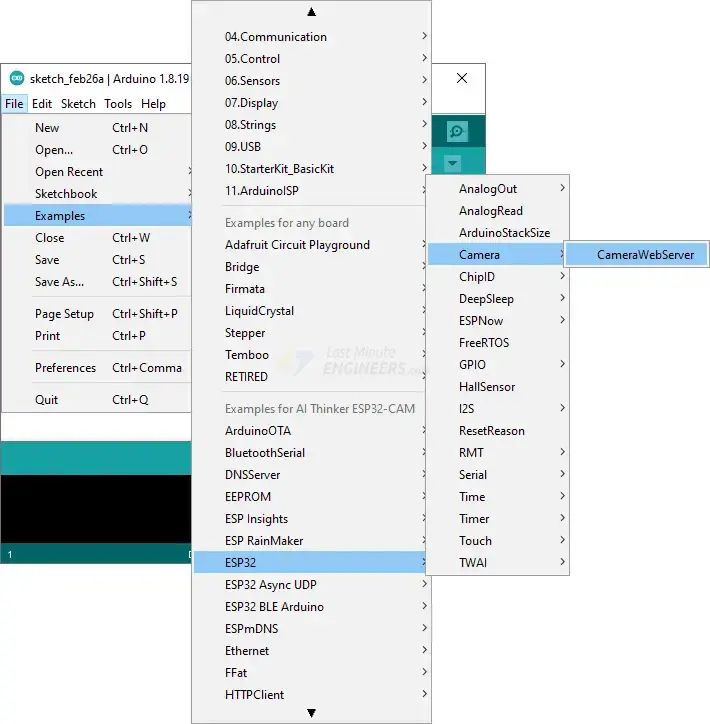Image resolution: width=710 pixels, height=724 pixels.
Task: Select New from the File menu
Action: pos(97,128)
